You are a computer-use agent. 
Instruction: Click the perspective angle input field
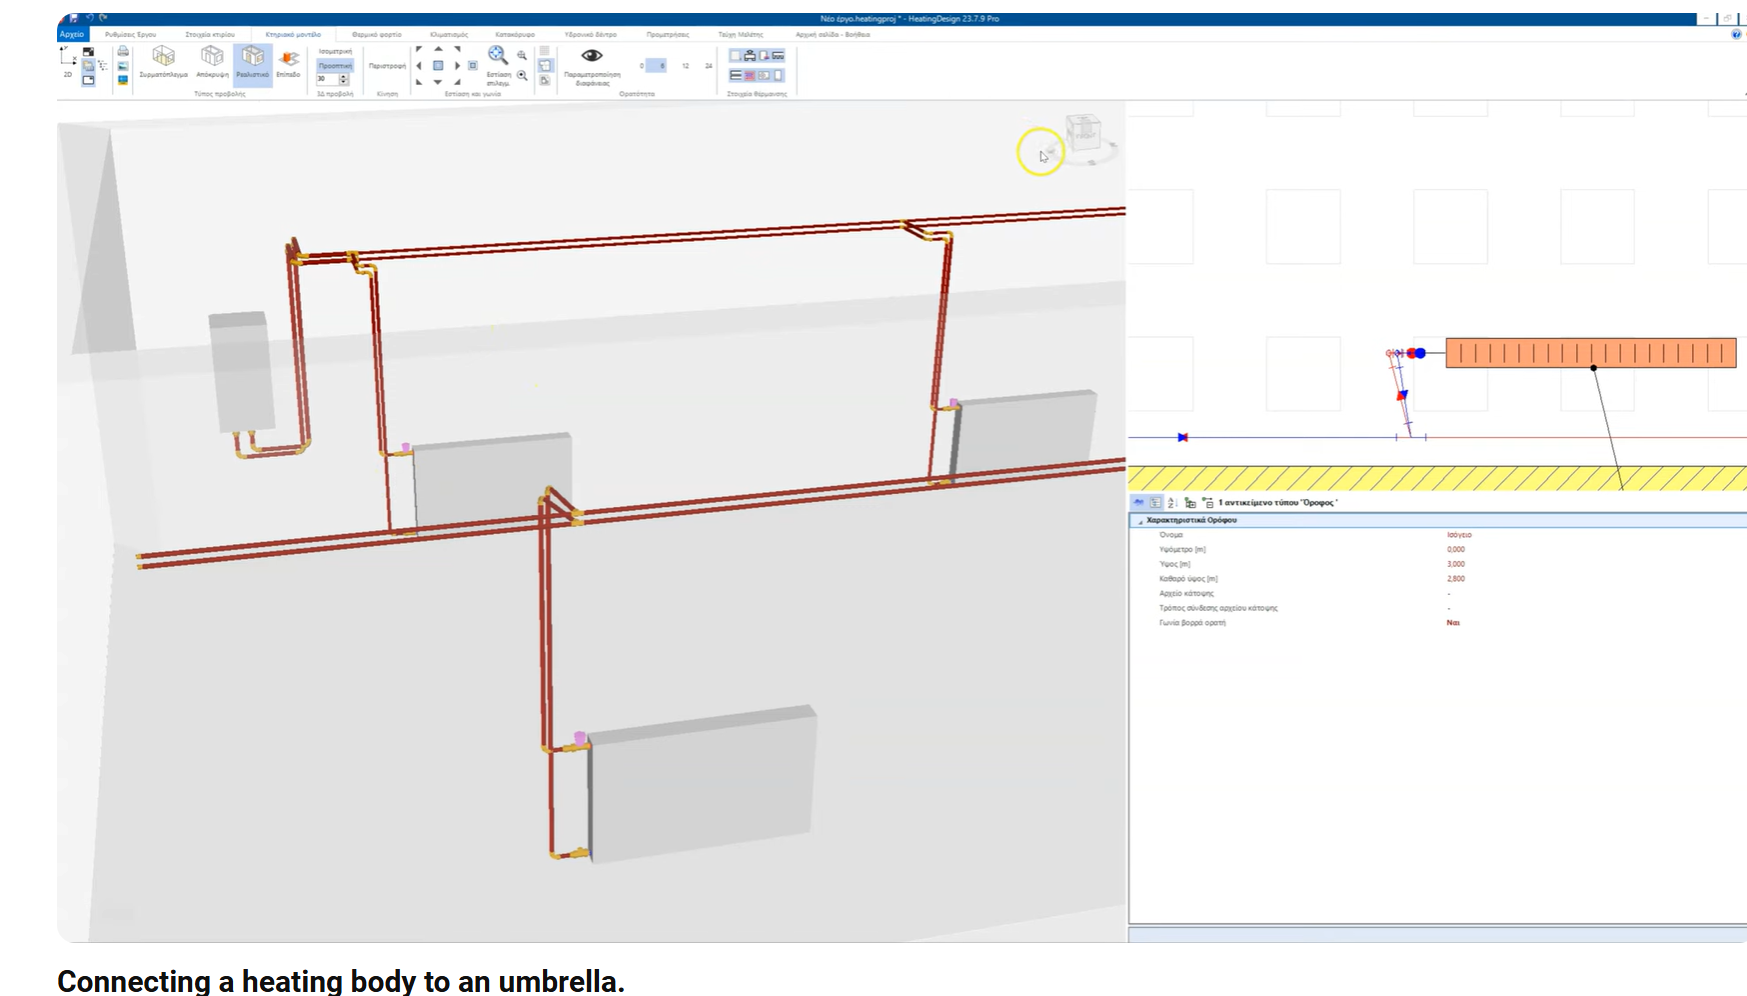point(328,79)
